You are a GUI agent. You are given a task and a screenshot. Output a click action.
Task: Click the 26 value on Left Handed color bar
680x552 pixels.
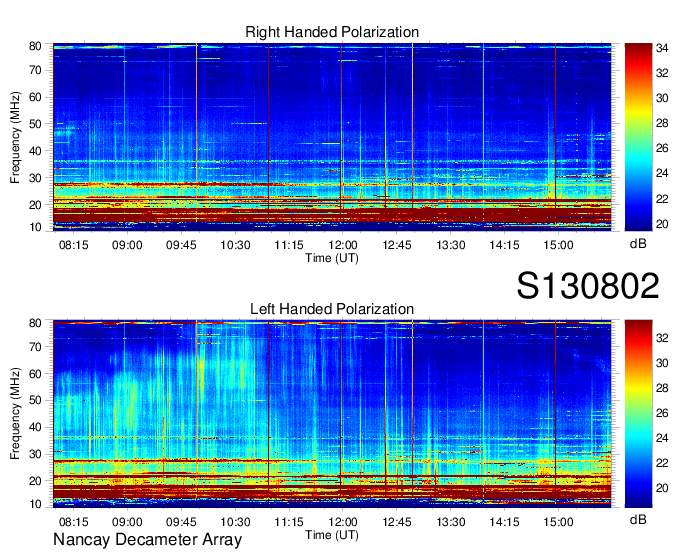pyautogui.click(x=662, y=413)
